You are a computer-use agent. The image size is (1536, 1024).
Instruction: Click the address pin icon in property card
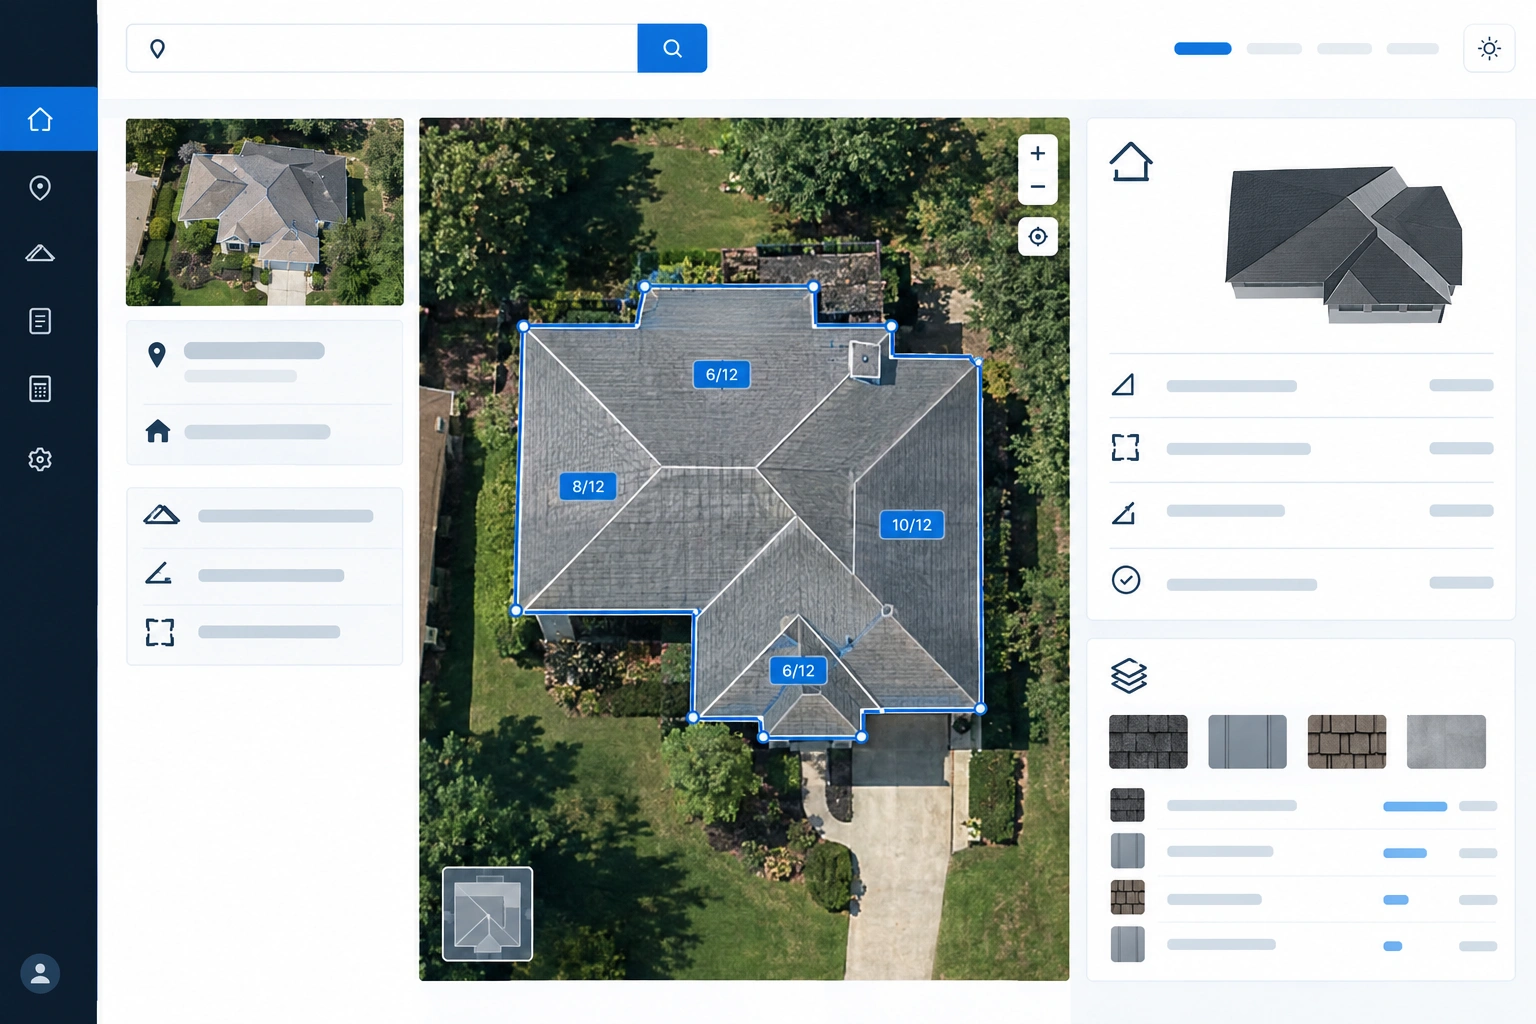click(157, 354)
